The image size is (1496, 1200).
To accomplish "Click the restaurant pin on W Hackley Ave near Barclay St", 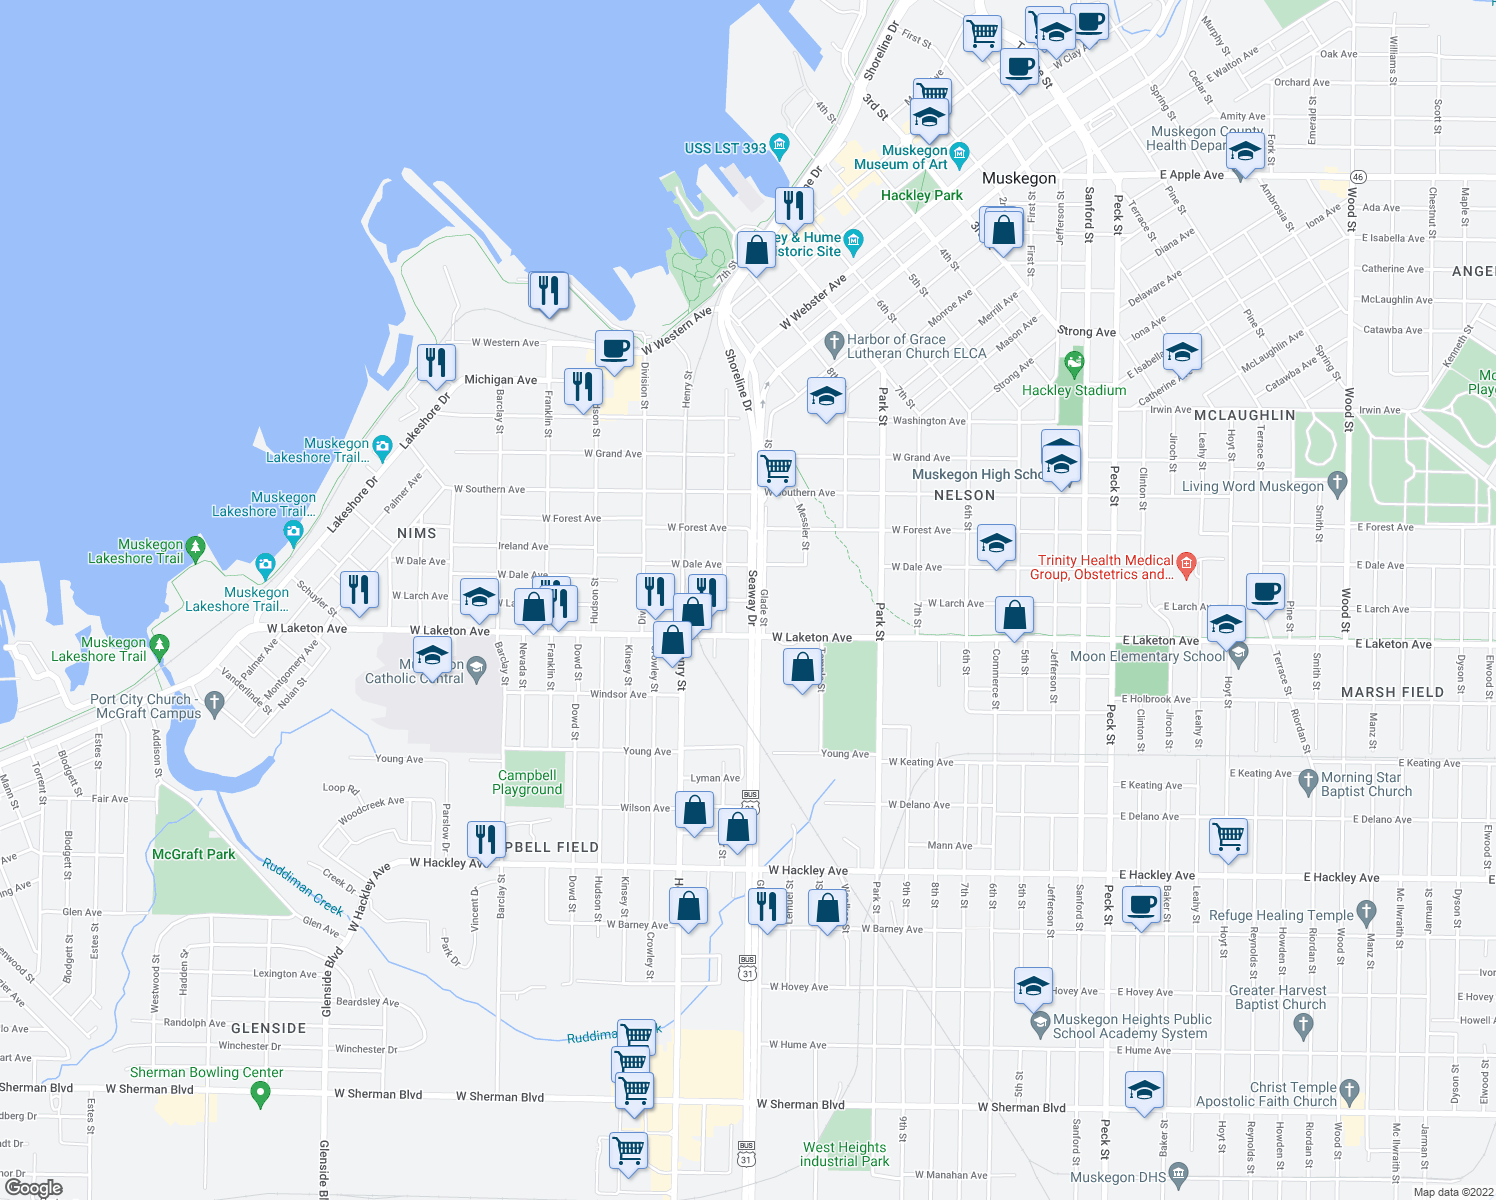I will (x=486, y=843).
